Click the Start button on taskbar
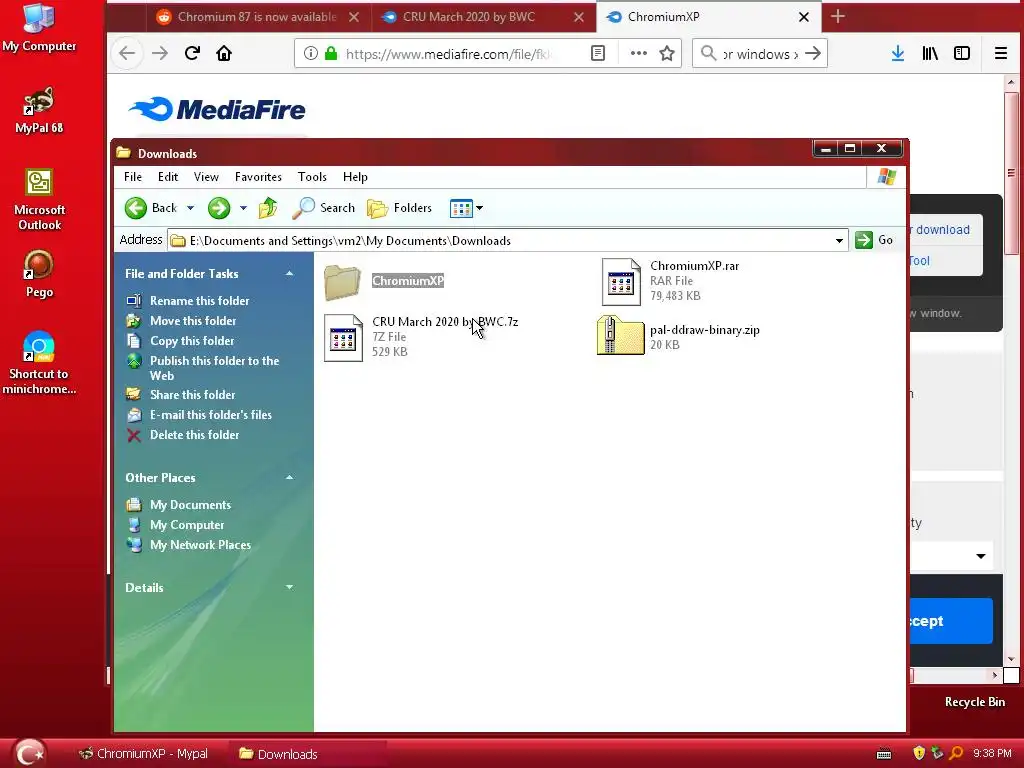This screenshot has width=1024, height=768. point(30,753)
